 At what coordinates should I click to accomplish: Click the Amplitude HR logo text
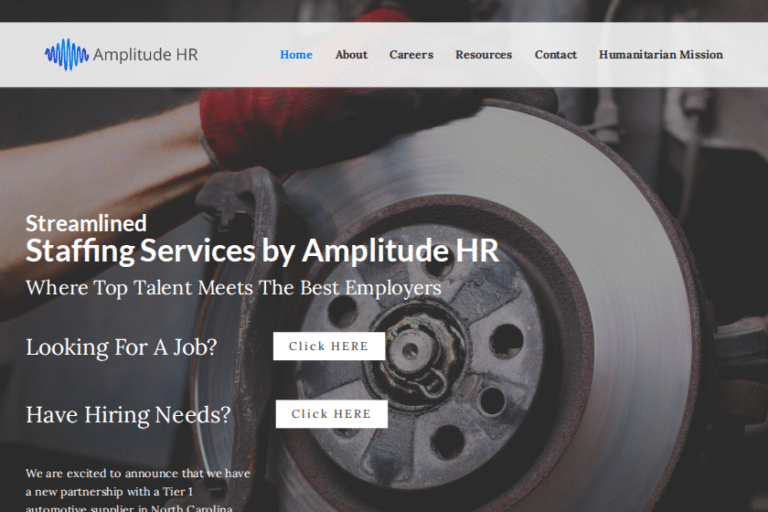point(145,55)
